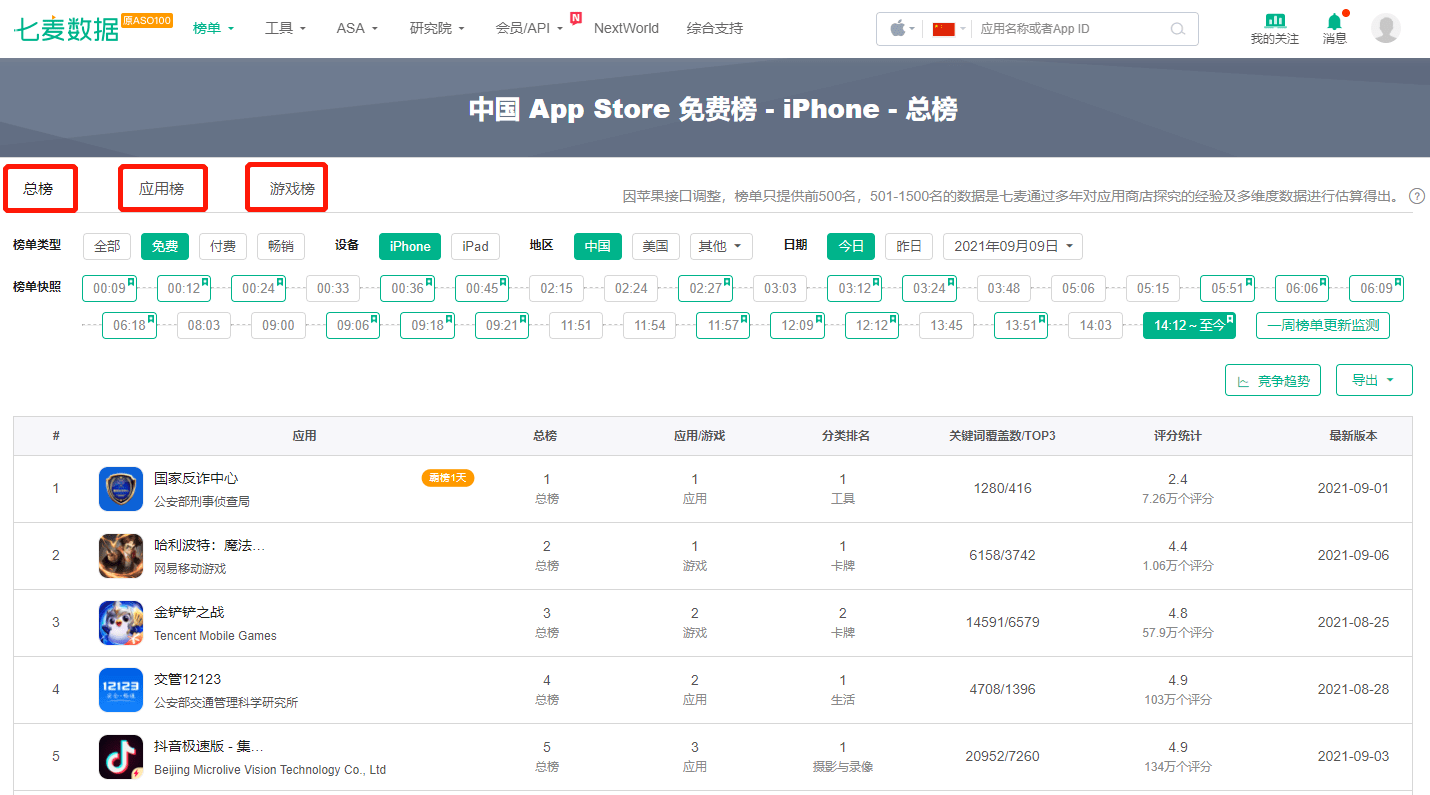Click keyword coverage 20952/7260
Image resolution: width=1430 pixels, height=795 pixels.
click(x=1002, y=757)
